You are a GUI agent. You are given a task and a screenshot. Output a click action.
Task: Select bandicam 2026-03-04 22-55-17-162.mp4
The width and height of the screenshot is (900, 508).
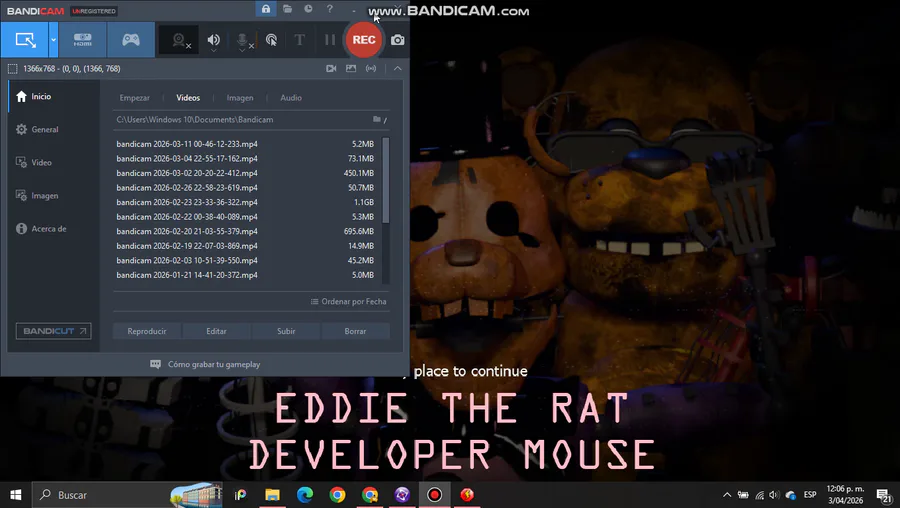click(x=245, y=158)
